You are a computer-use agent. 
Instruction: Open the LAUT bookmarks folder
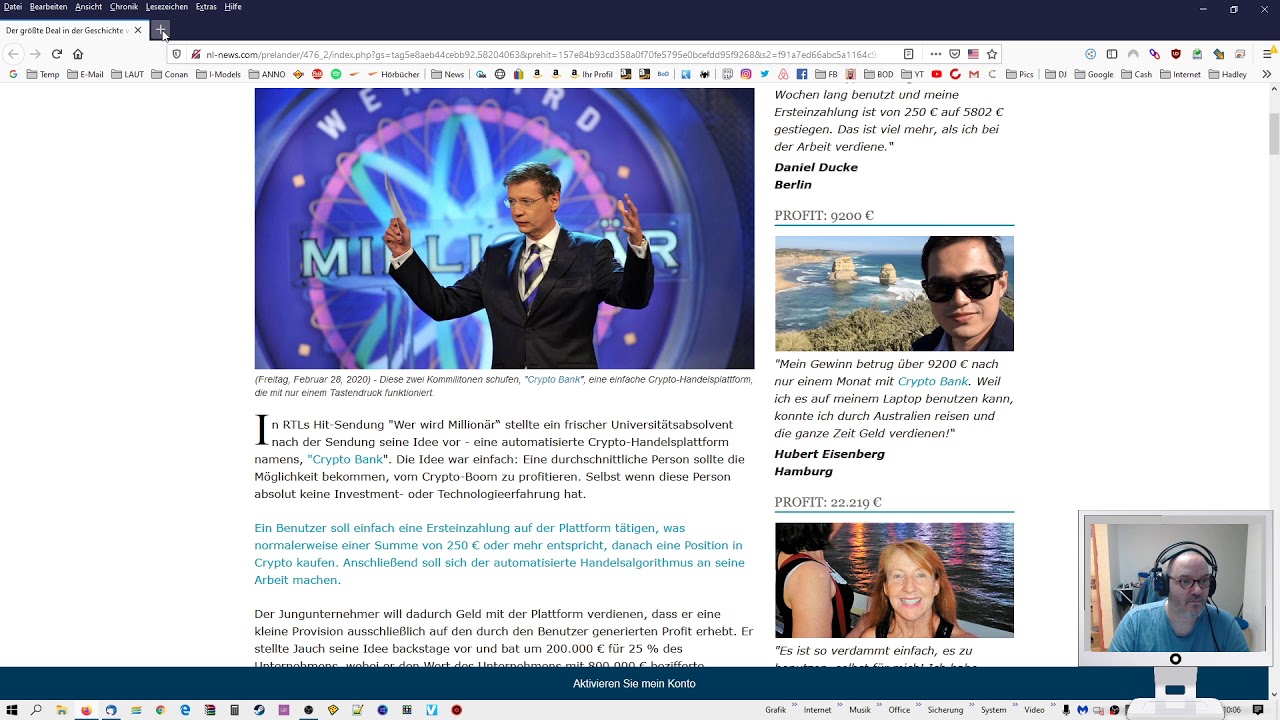coord(127,74)
